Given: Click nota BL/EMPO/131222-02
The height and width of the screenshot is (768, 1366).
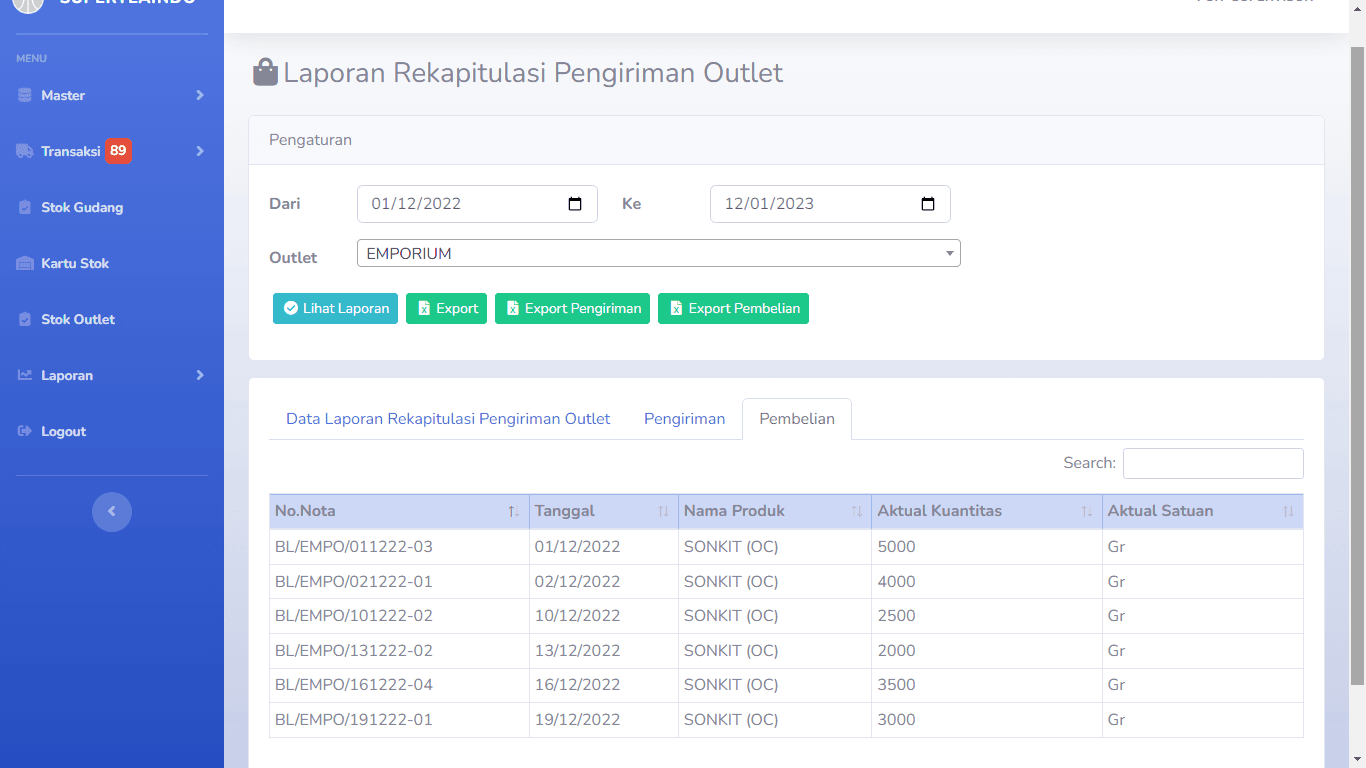Looking at the screenshot, I should pyautogui.click(x=354, y=650).
